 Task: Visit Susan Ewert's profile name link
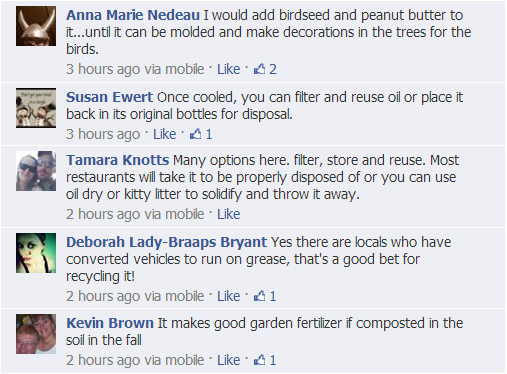point(109,97)
